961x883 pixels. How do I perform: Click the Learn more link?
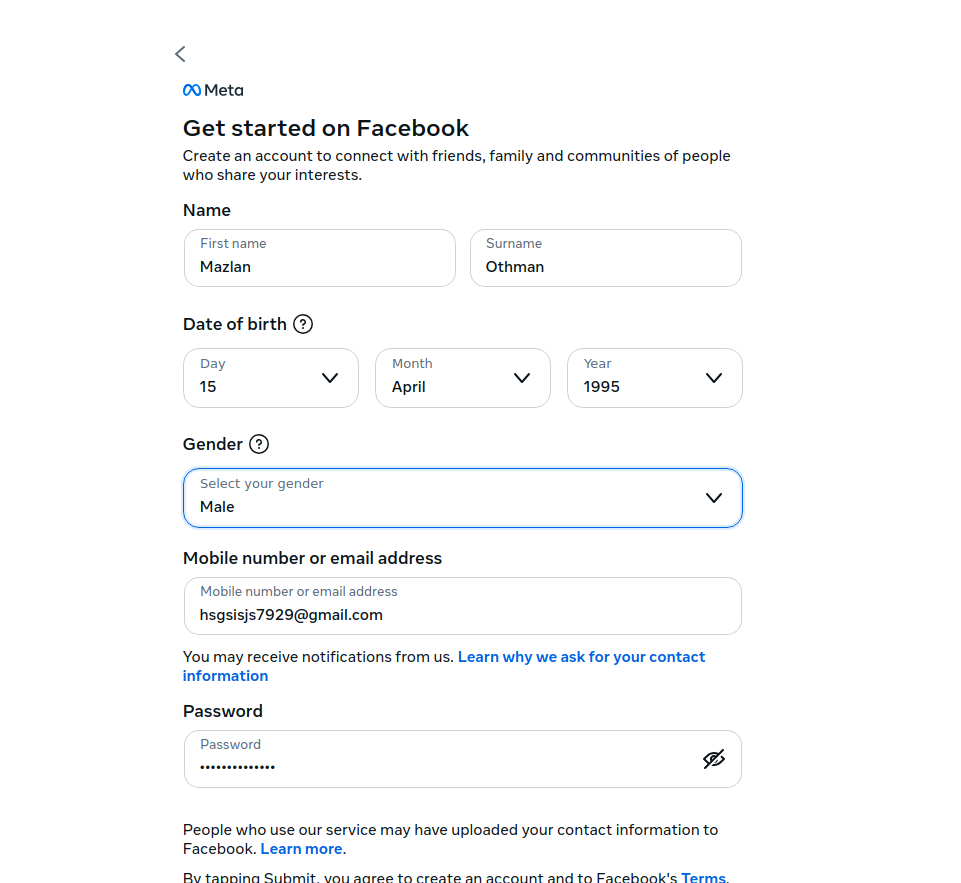click(300, 848)
